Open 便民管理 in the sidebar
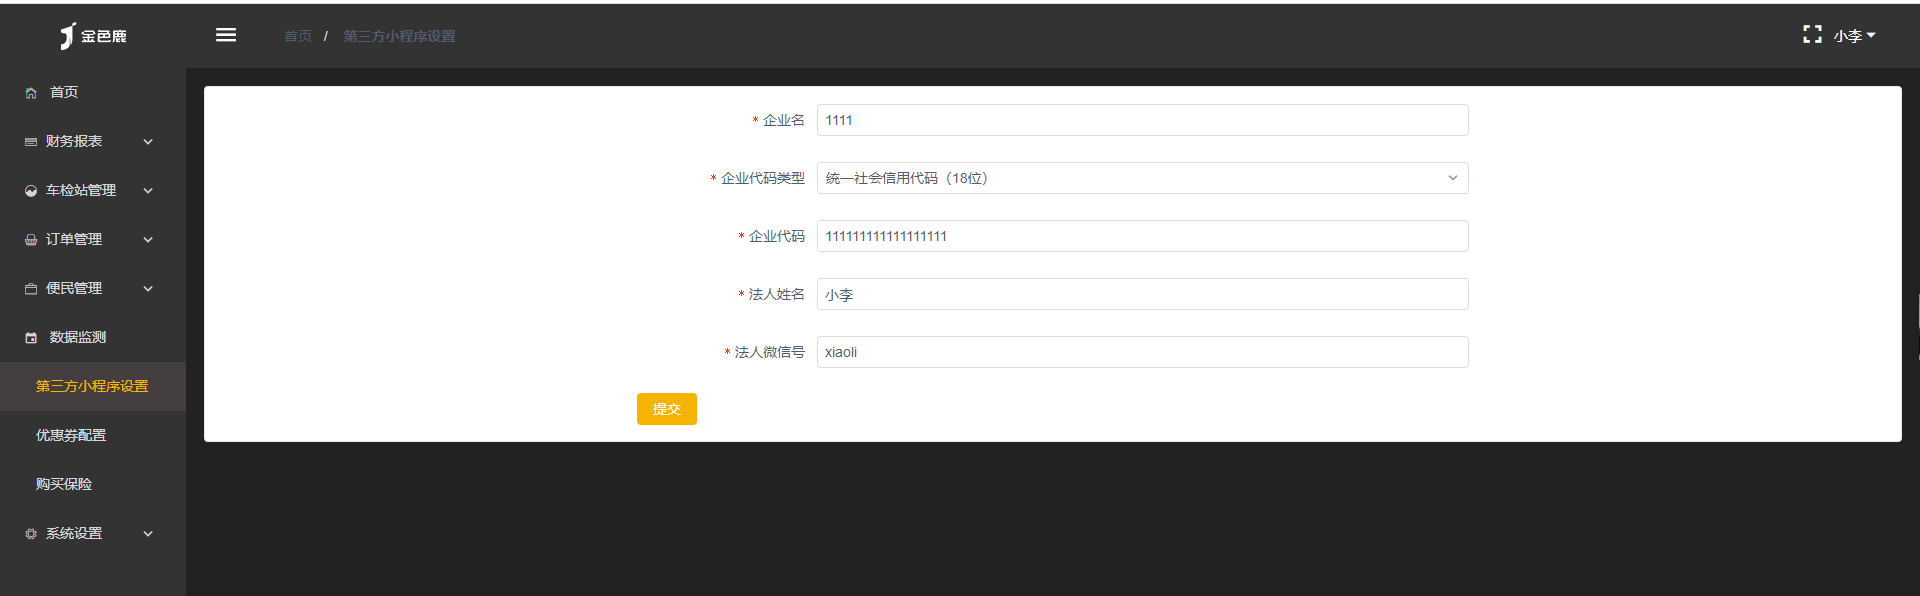The width and height of the screenshot is (1920, 596). pos(93,288)
